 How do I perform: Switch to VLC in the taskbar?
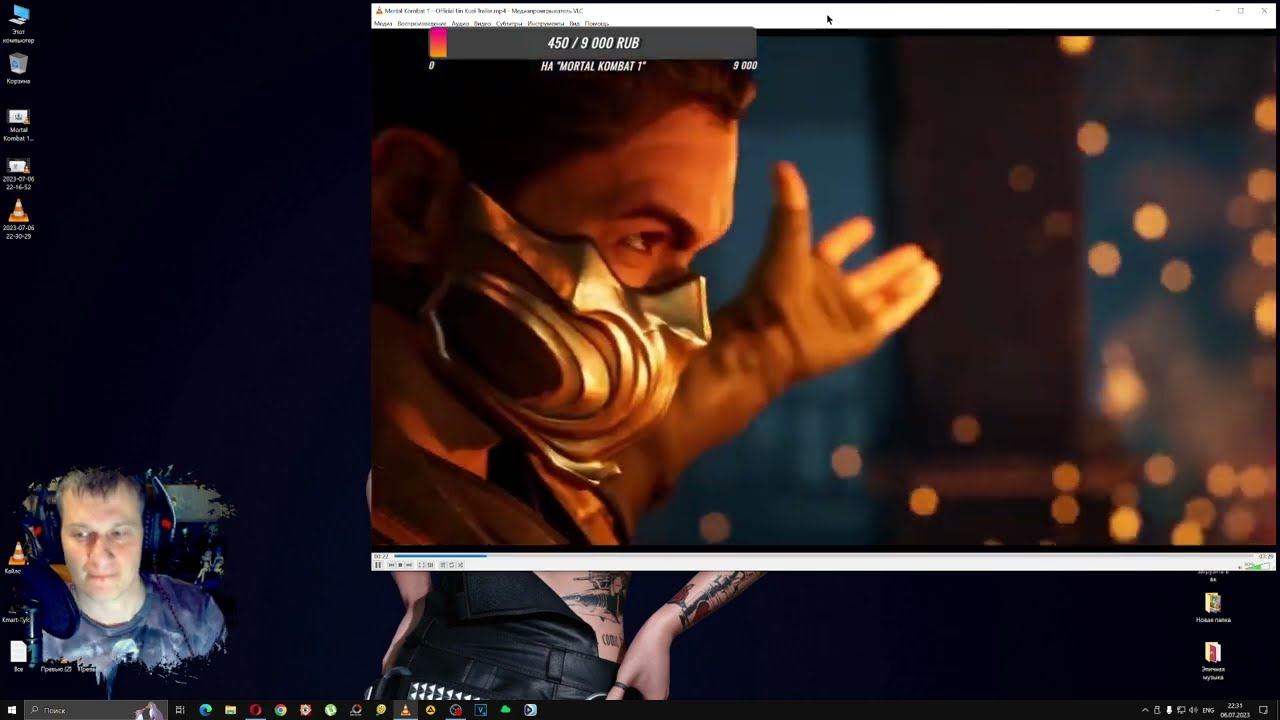coord(405,710)
